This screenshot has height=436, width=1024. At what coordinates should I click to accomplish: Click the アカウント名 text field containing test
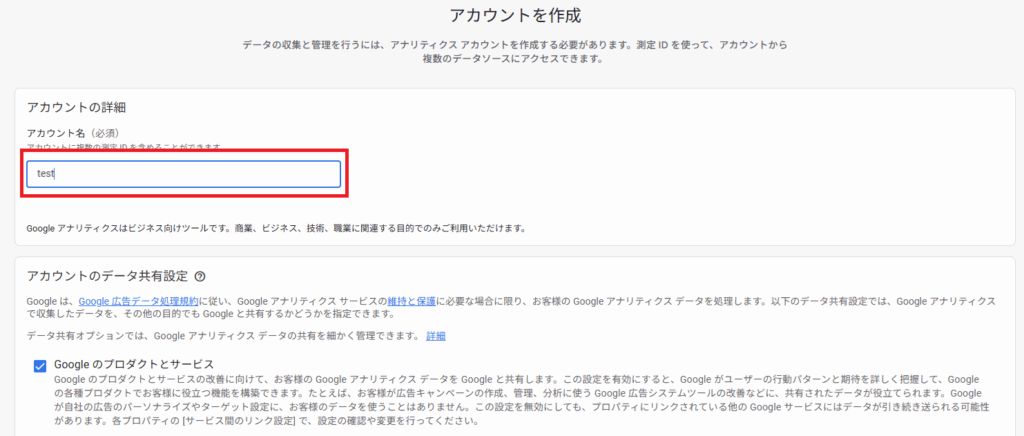184,174
